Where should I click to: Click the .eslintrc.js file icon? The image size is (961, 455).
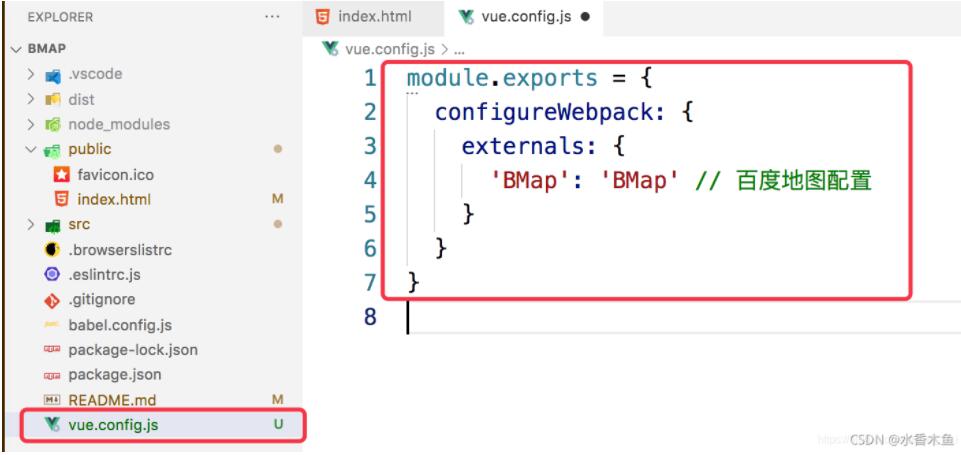(53, 275)
